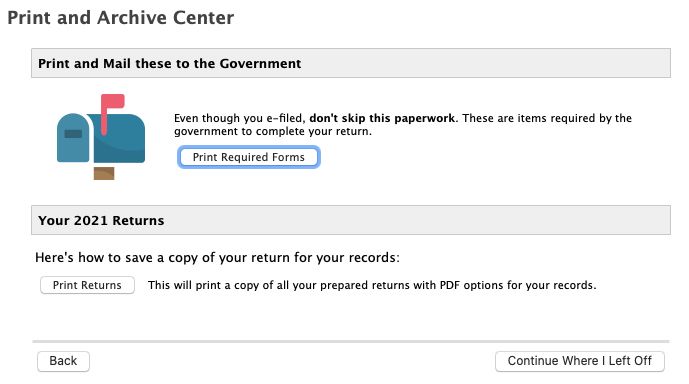The height and width of the screenshot is (384, 689).
Task: Click the bold don't skip this paperwork text
Action: [382, 118]
